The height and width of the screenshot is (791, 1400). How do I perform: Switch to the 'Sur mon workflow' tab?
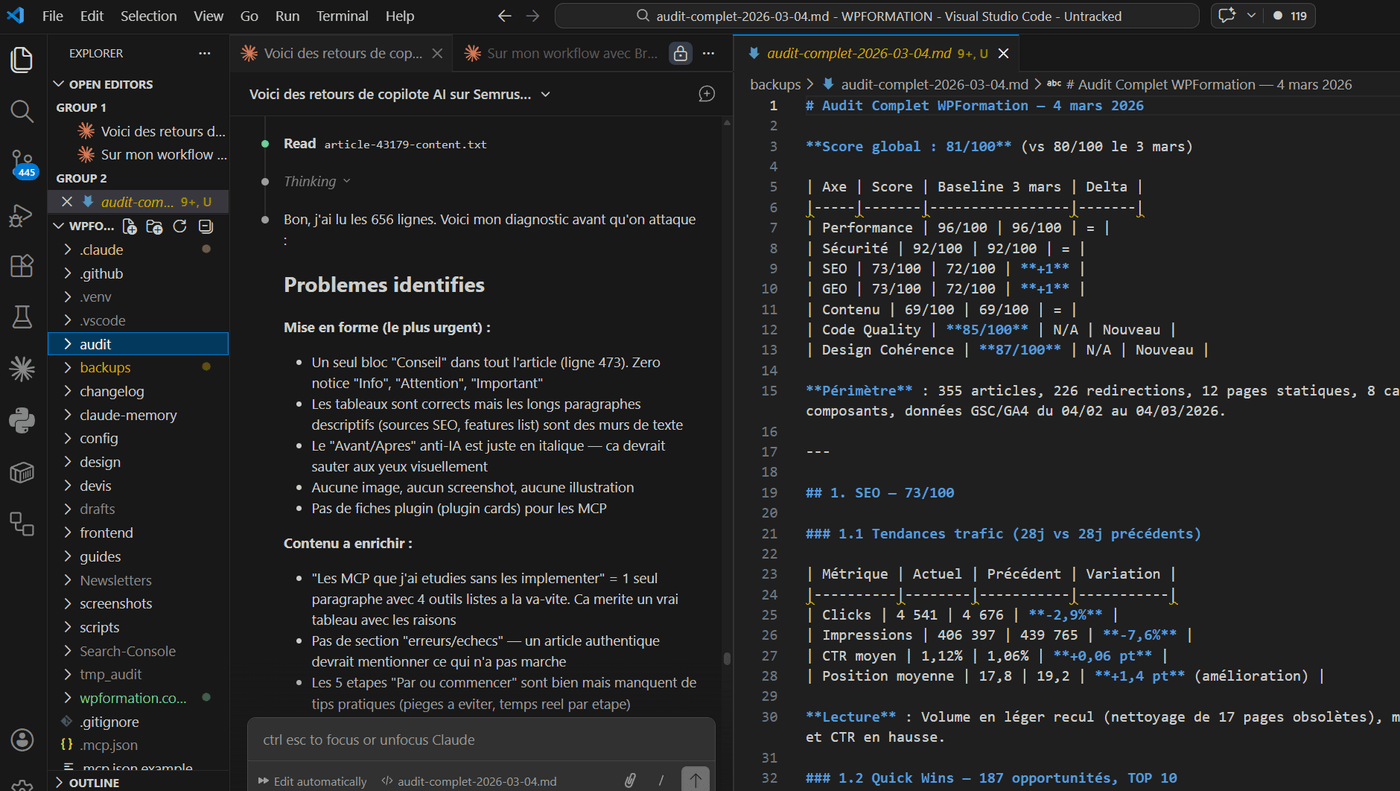570,52
